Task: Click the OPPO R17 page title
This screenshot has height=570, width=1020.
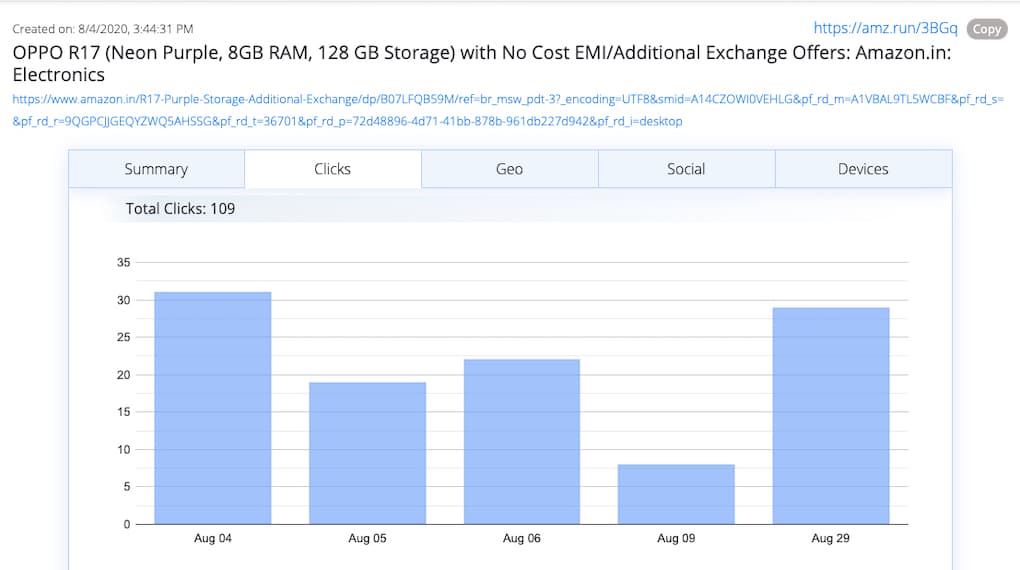Action: [480, 63]
